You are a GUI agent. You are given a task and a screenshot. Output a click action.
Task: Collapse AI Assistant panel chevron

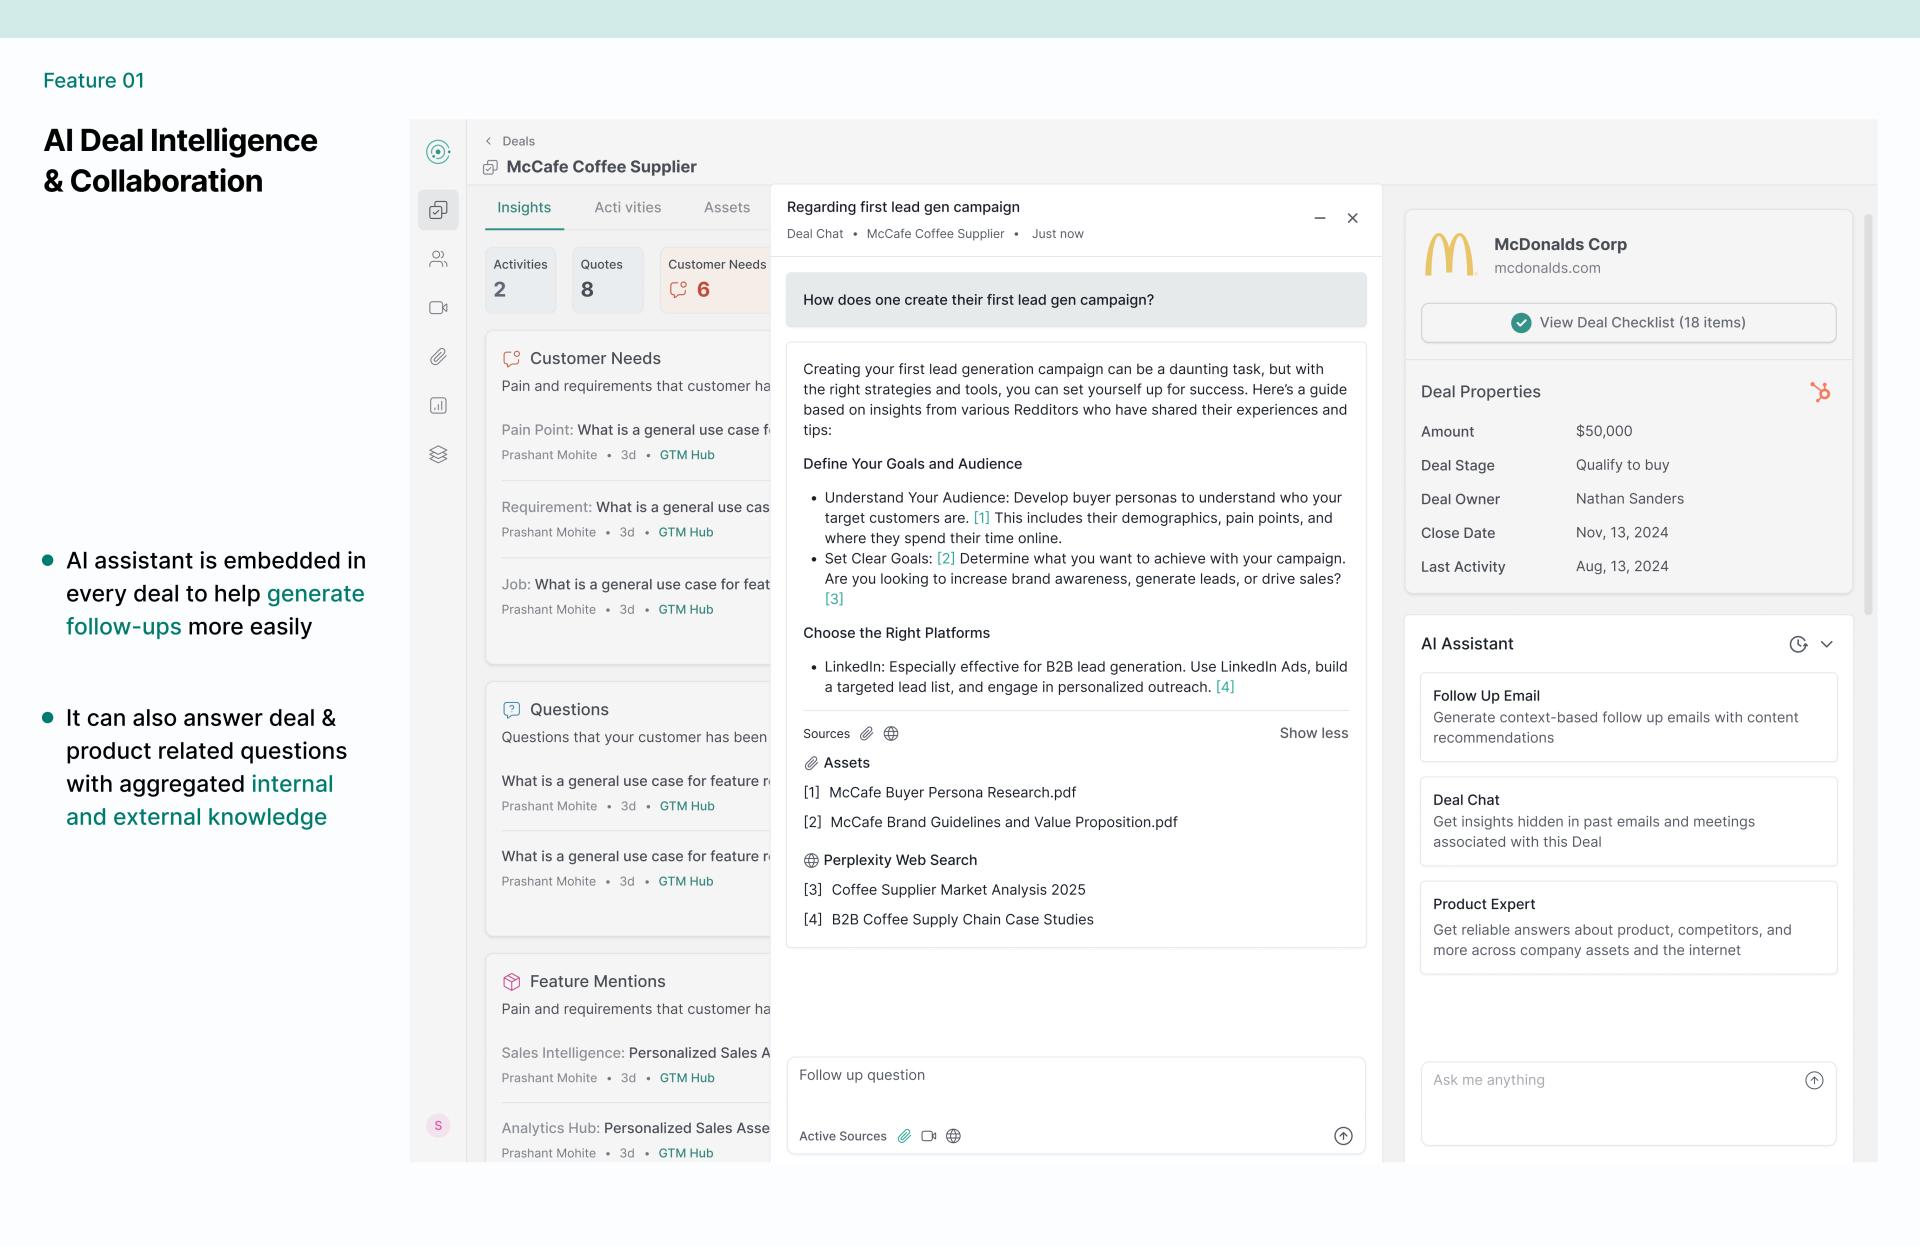[1827, 644]
